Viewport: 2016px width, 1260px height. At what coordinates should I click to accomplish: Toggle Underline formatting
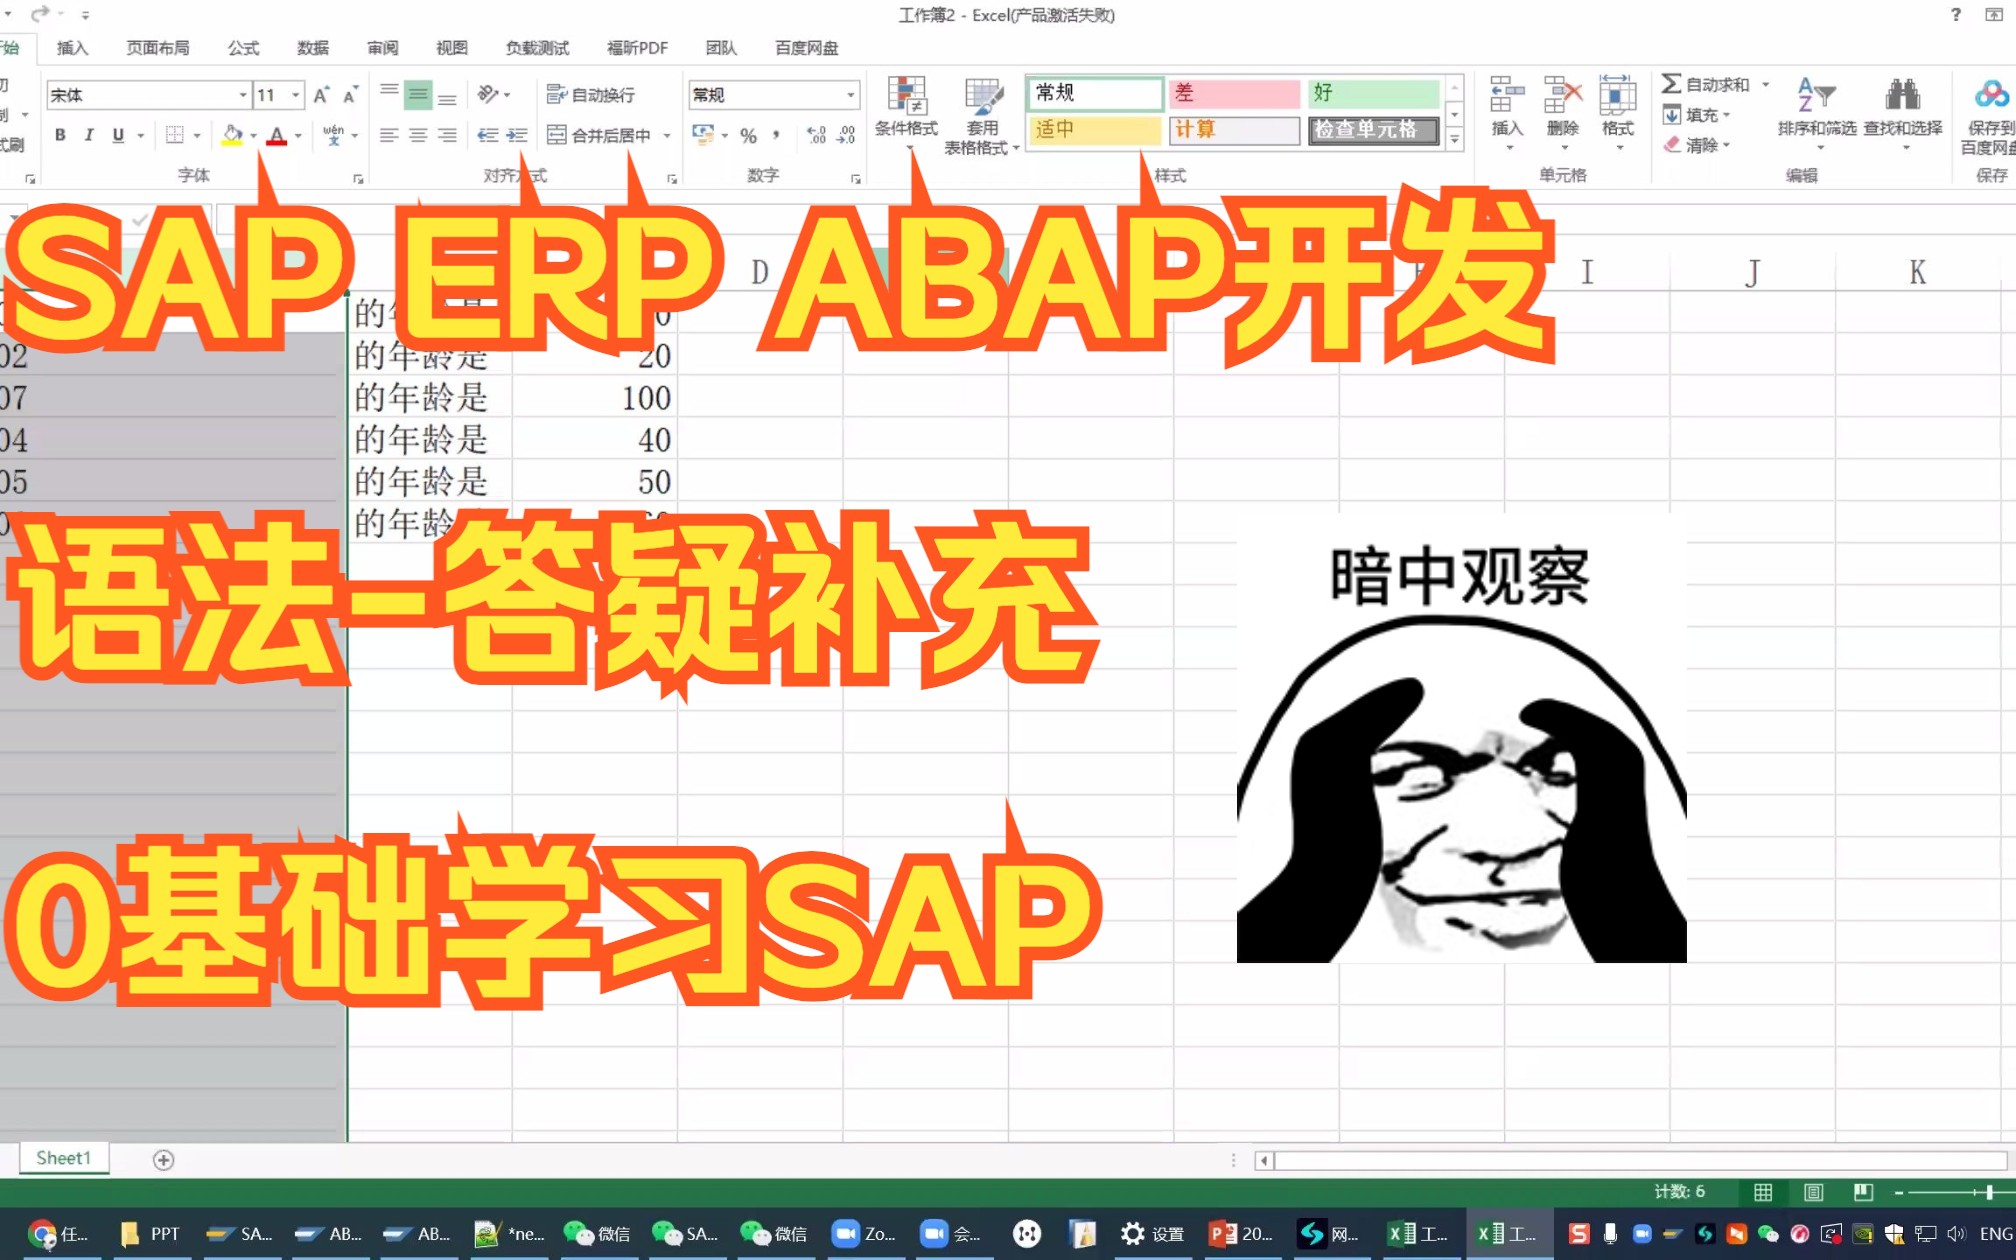click(x=118, y=135)
